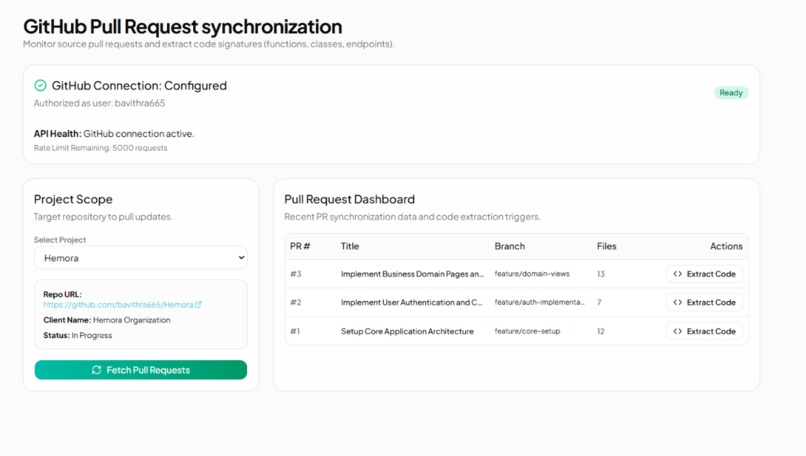The height and width of the screenshot is (456, 806).
Task: Click 'Rate Limit Remaining: 5000 requests' text
Action: point(101,148)
